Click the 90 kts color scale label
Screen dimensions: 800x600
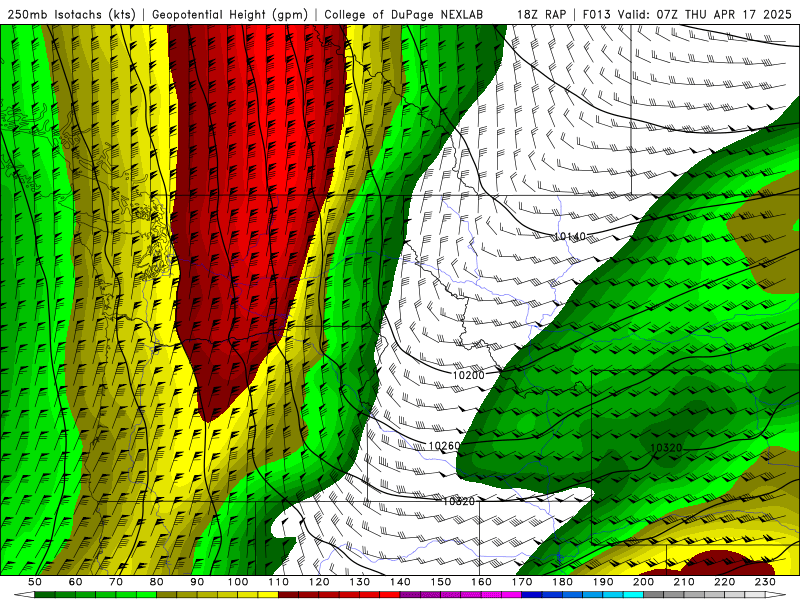[197, 582]
